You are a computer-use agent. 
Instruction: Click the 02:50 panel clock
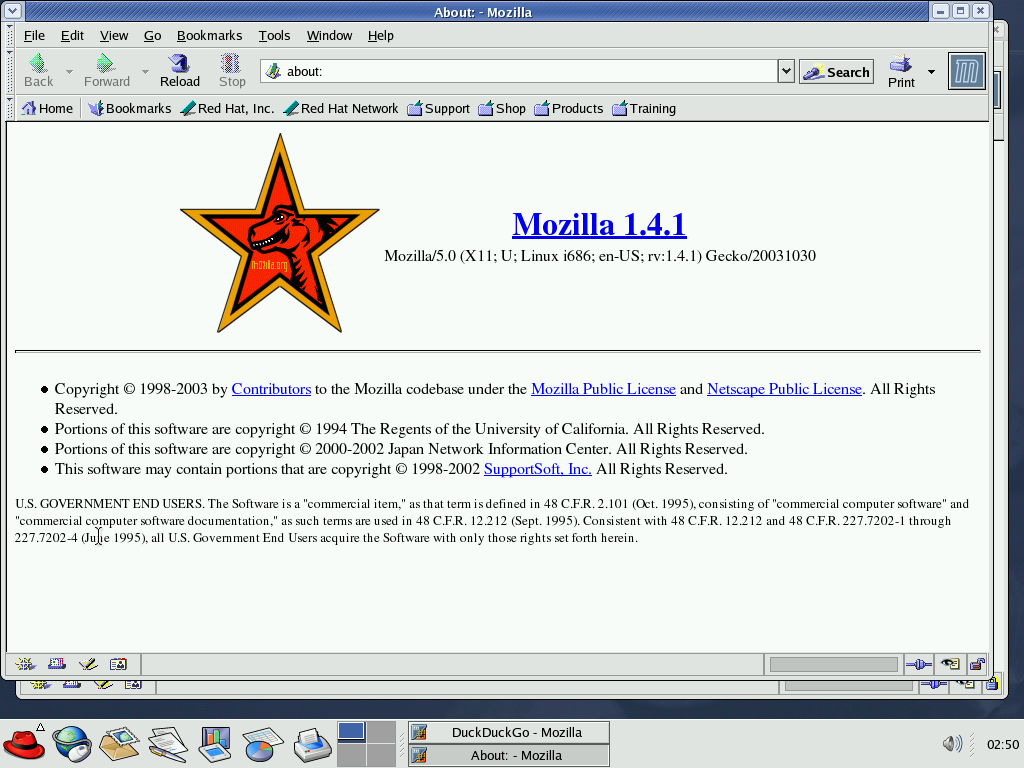click(x=1002, y=744)
